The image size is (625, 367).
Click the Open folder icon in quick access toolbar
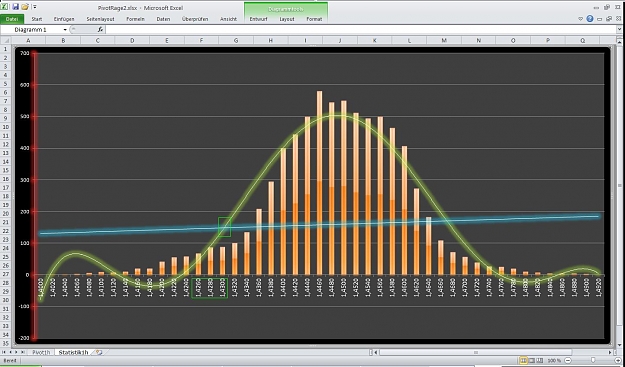[x=25, y=7]
